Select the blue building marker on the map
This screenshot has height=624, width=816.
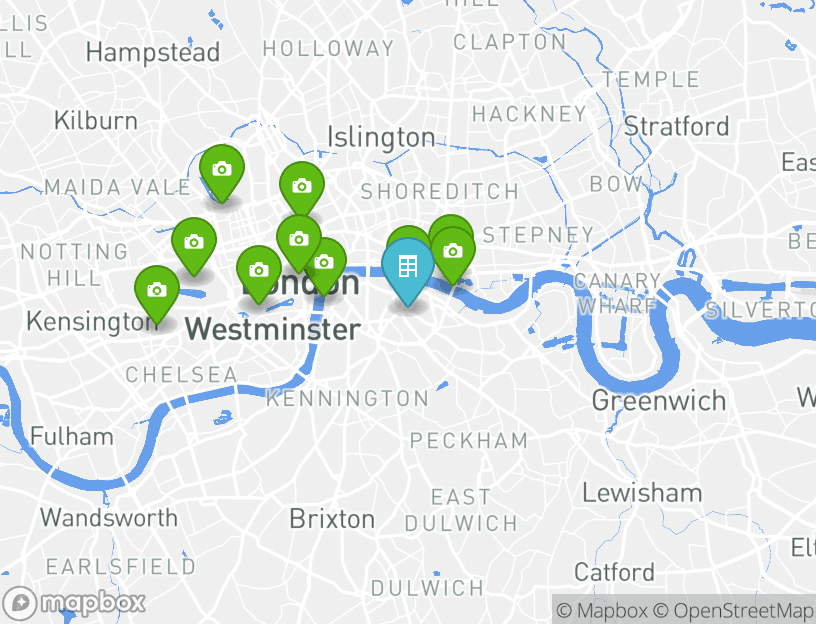pyautogui.click(x=407, y=266)
